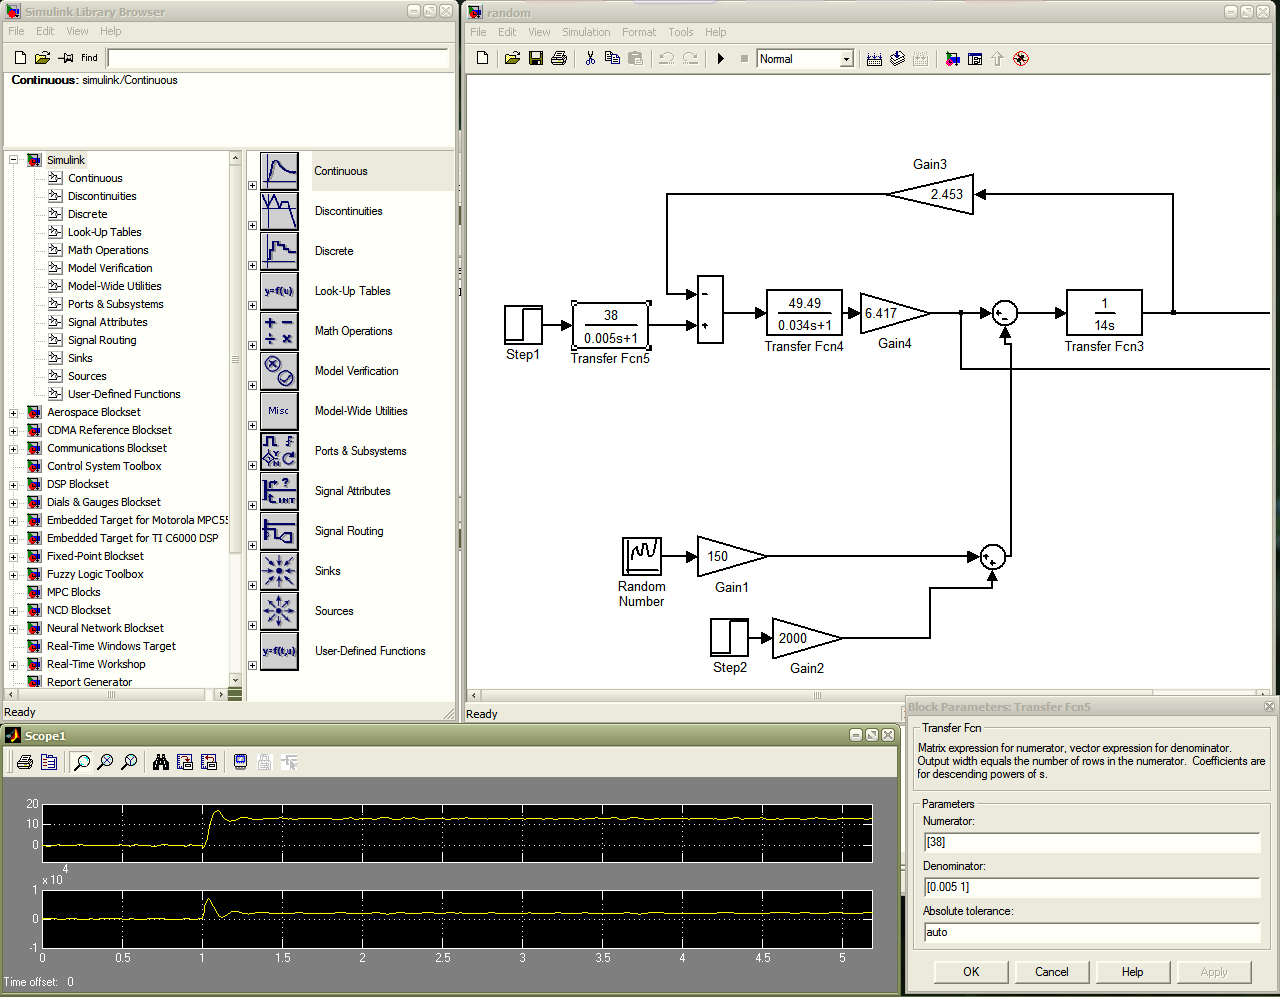Click OK in the Block Parameters dialog

(971, 972)
